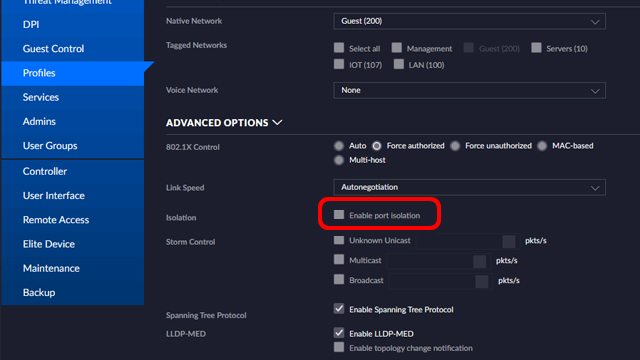This screenshot has height=360, width=640.
Task: Open the Voice Network dropdown
Action: [x=469, y=90]
